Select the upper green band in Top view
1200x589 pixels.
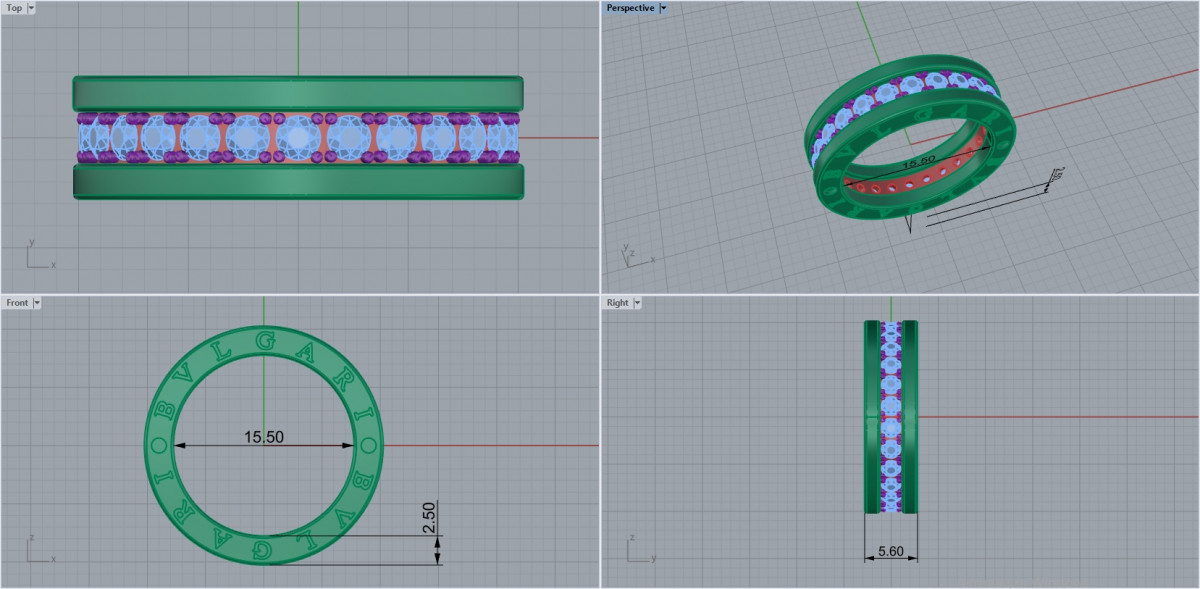[x=298, y=93]
